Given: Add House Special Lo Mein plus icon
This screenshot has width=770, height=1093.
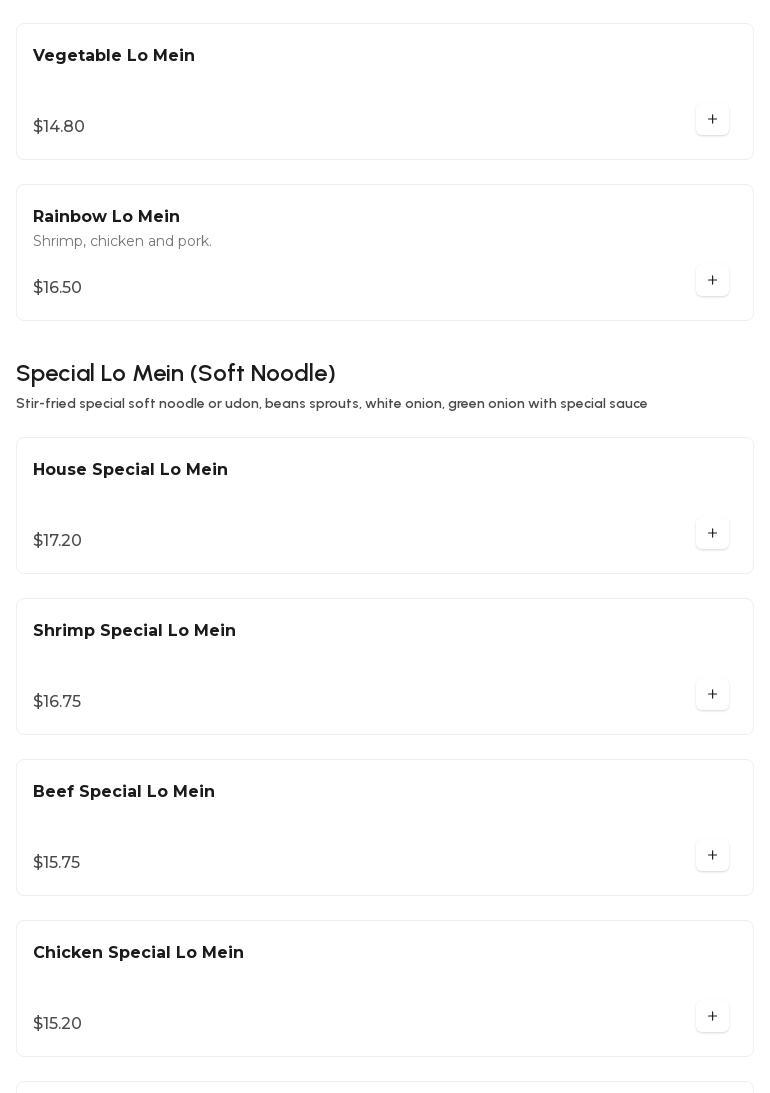Looking at the screenshot, I should (x=712, y=534).
